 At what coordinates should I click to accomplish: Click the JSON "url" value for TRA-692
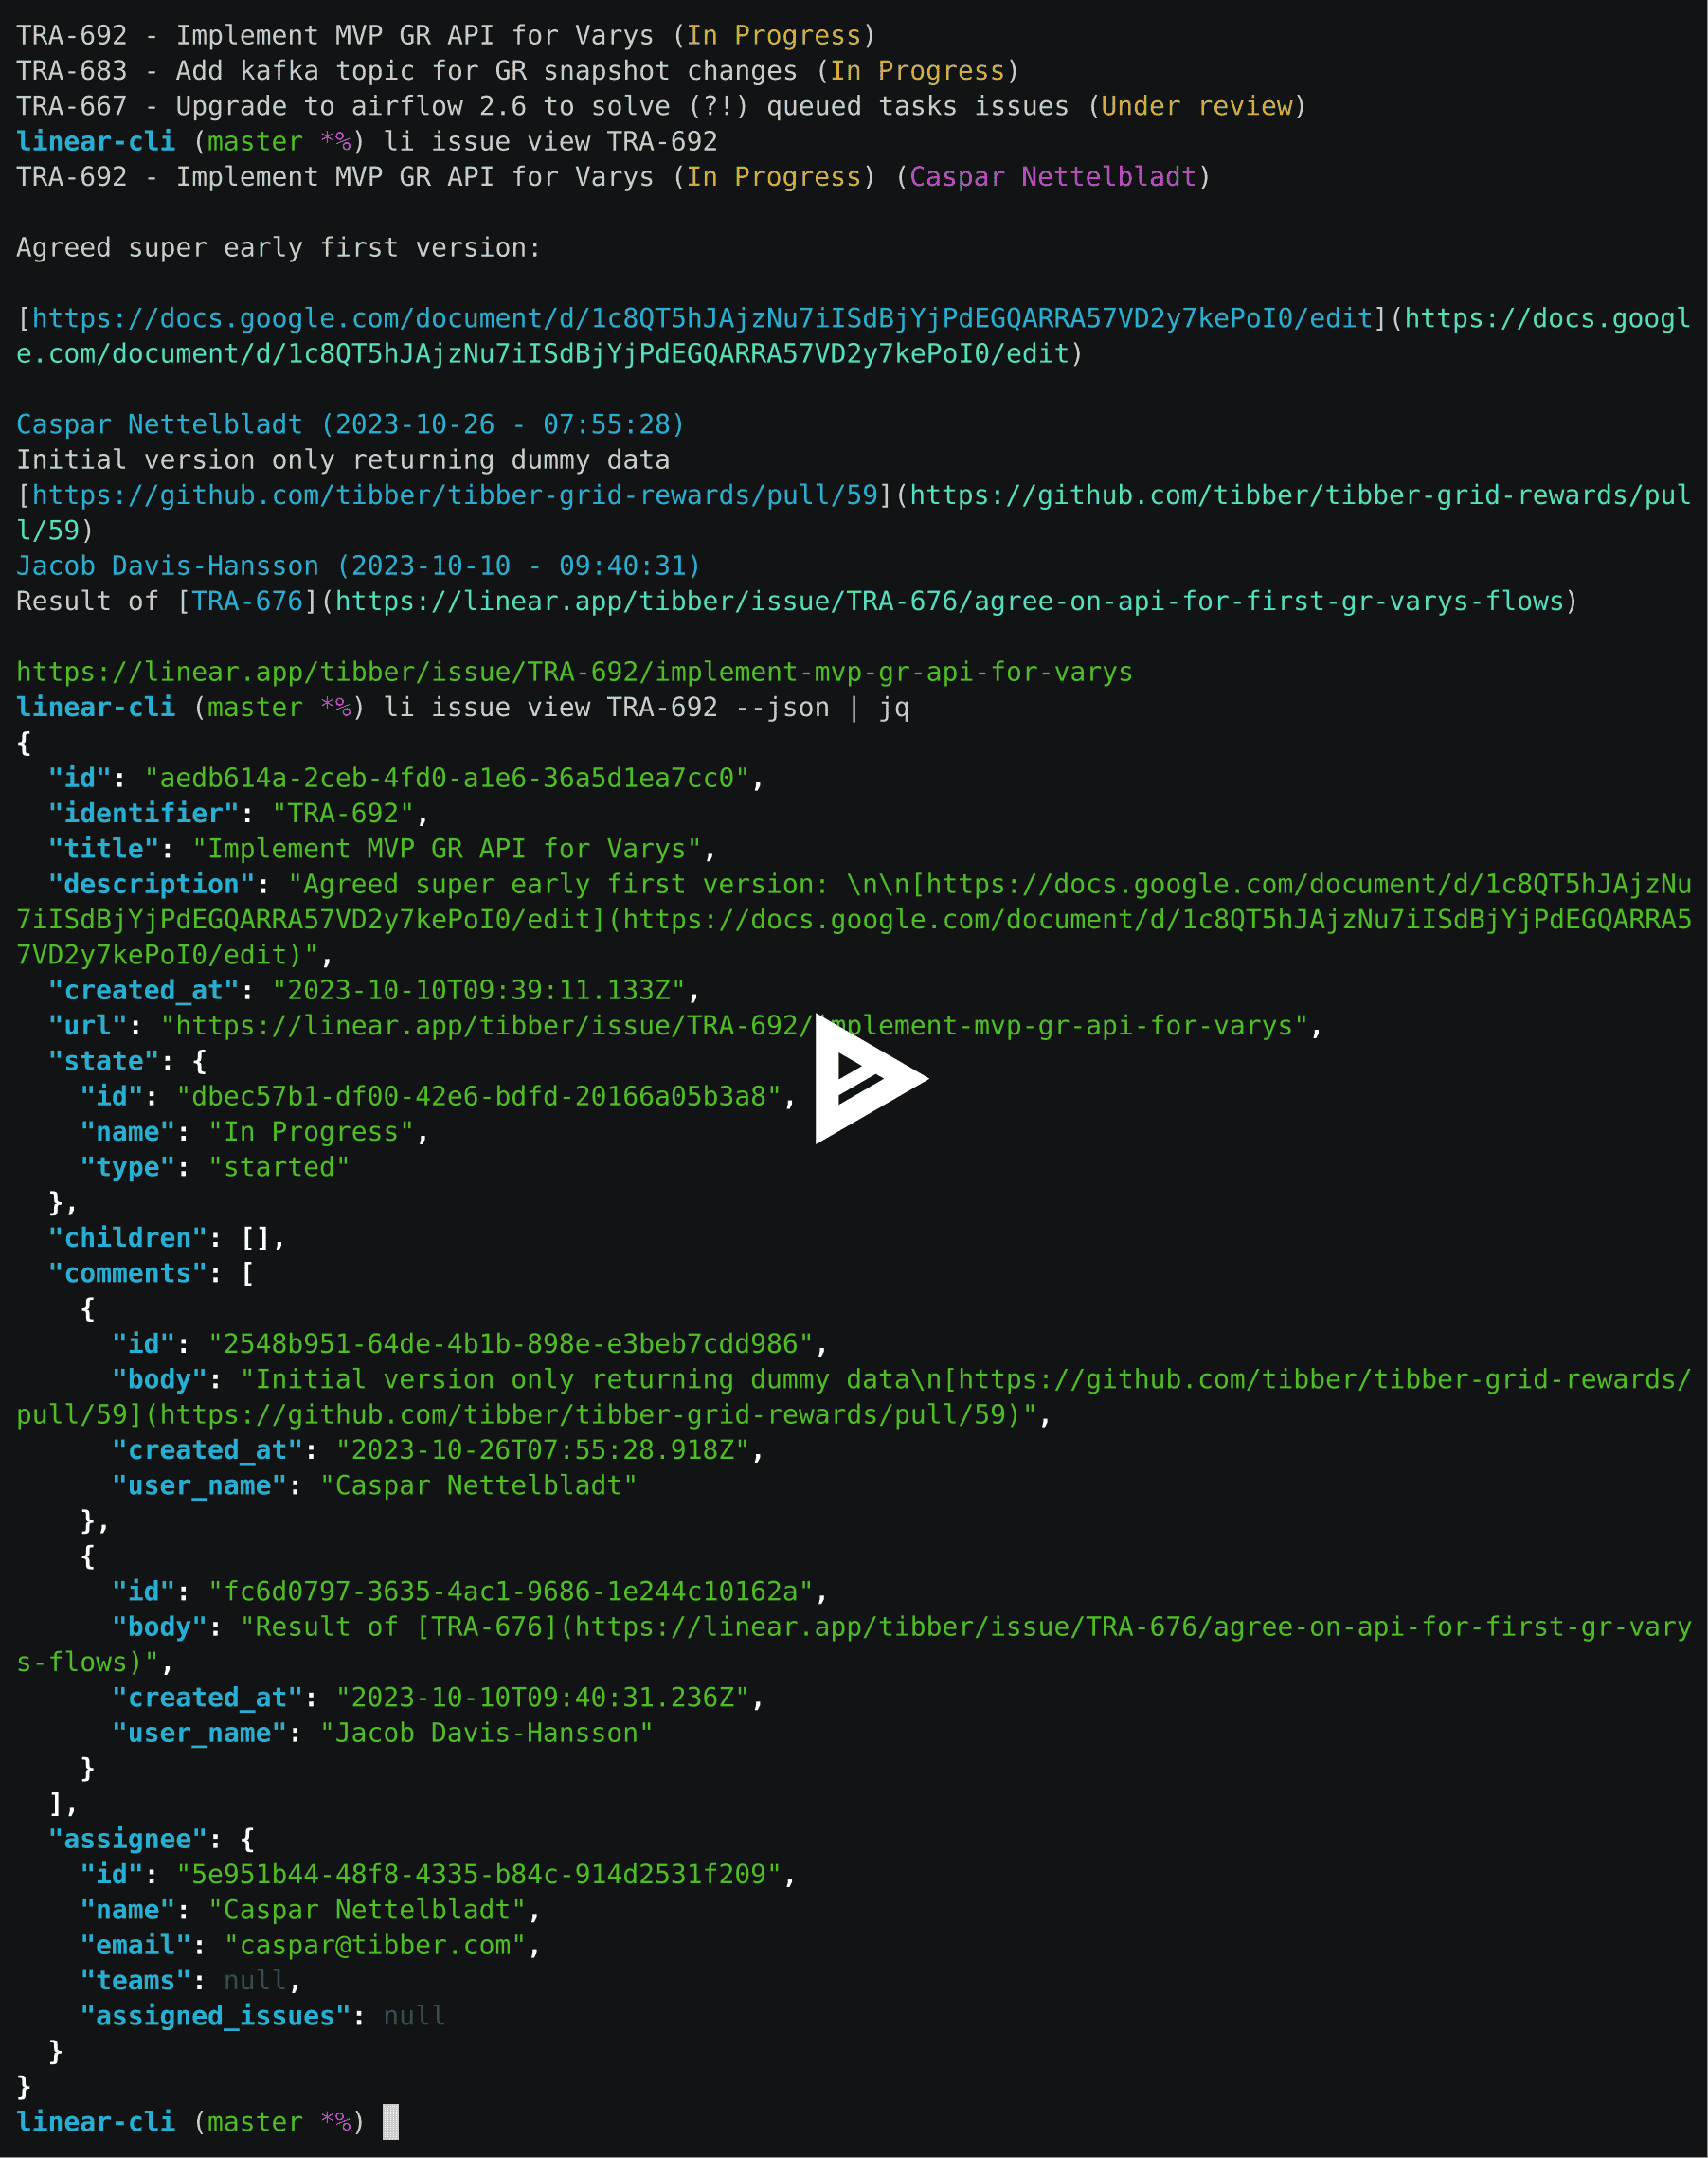pyautogui.click(x=734, y=1026)
